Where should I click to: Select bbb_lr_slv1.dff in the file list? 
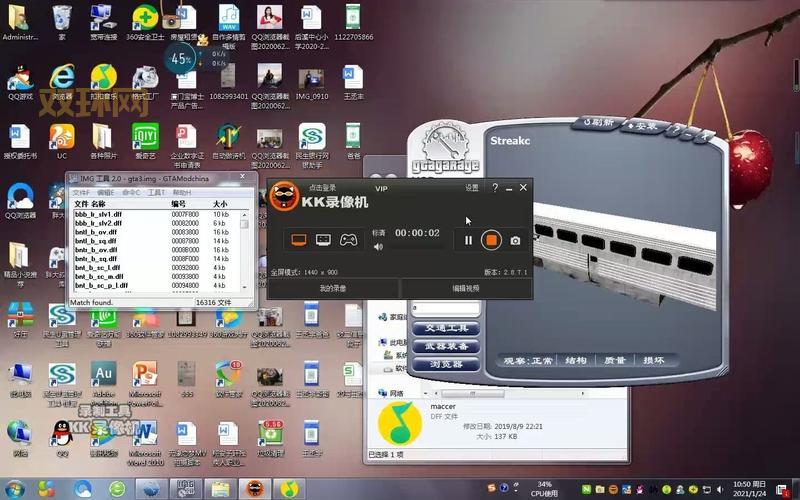click(x=97, y=214)
